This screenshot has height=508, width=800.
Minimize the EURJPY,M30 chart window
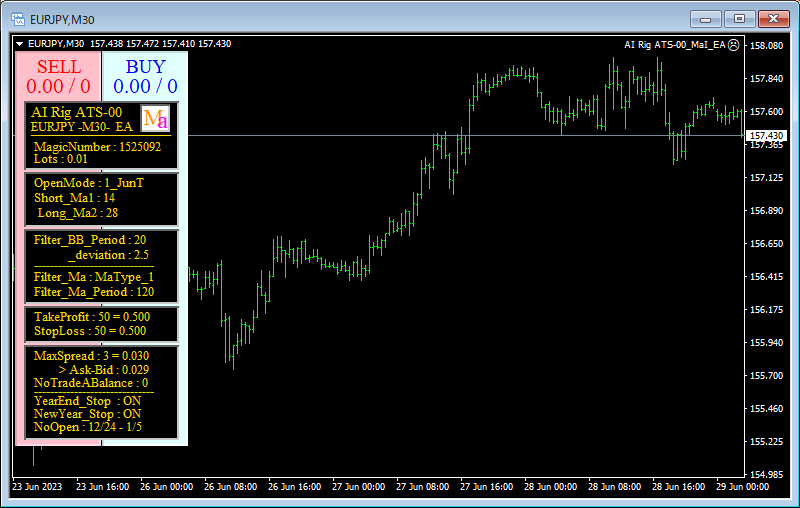pyautogui.click(x=706, y=19)
